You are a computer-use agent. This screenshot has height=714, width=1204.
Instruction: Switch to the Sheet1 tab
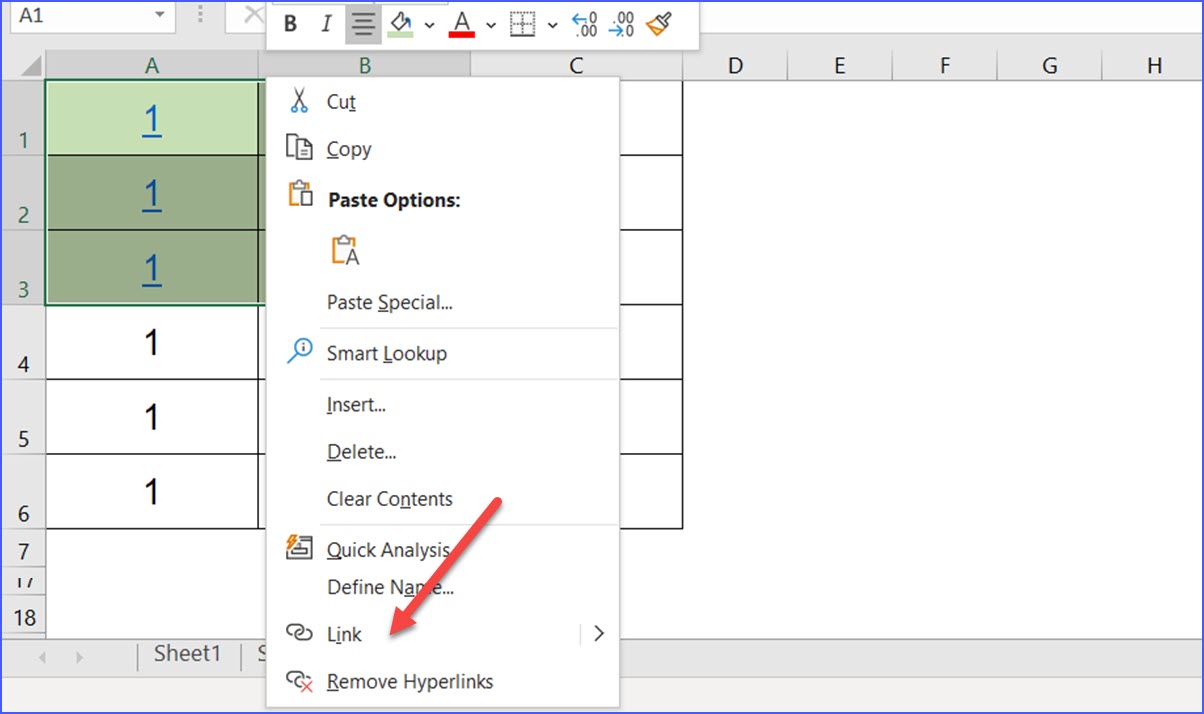(x=187, y=653)
